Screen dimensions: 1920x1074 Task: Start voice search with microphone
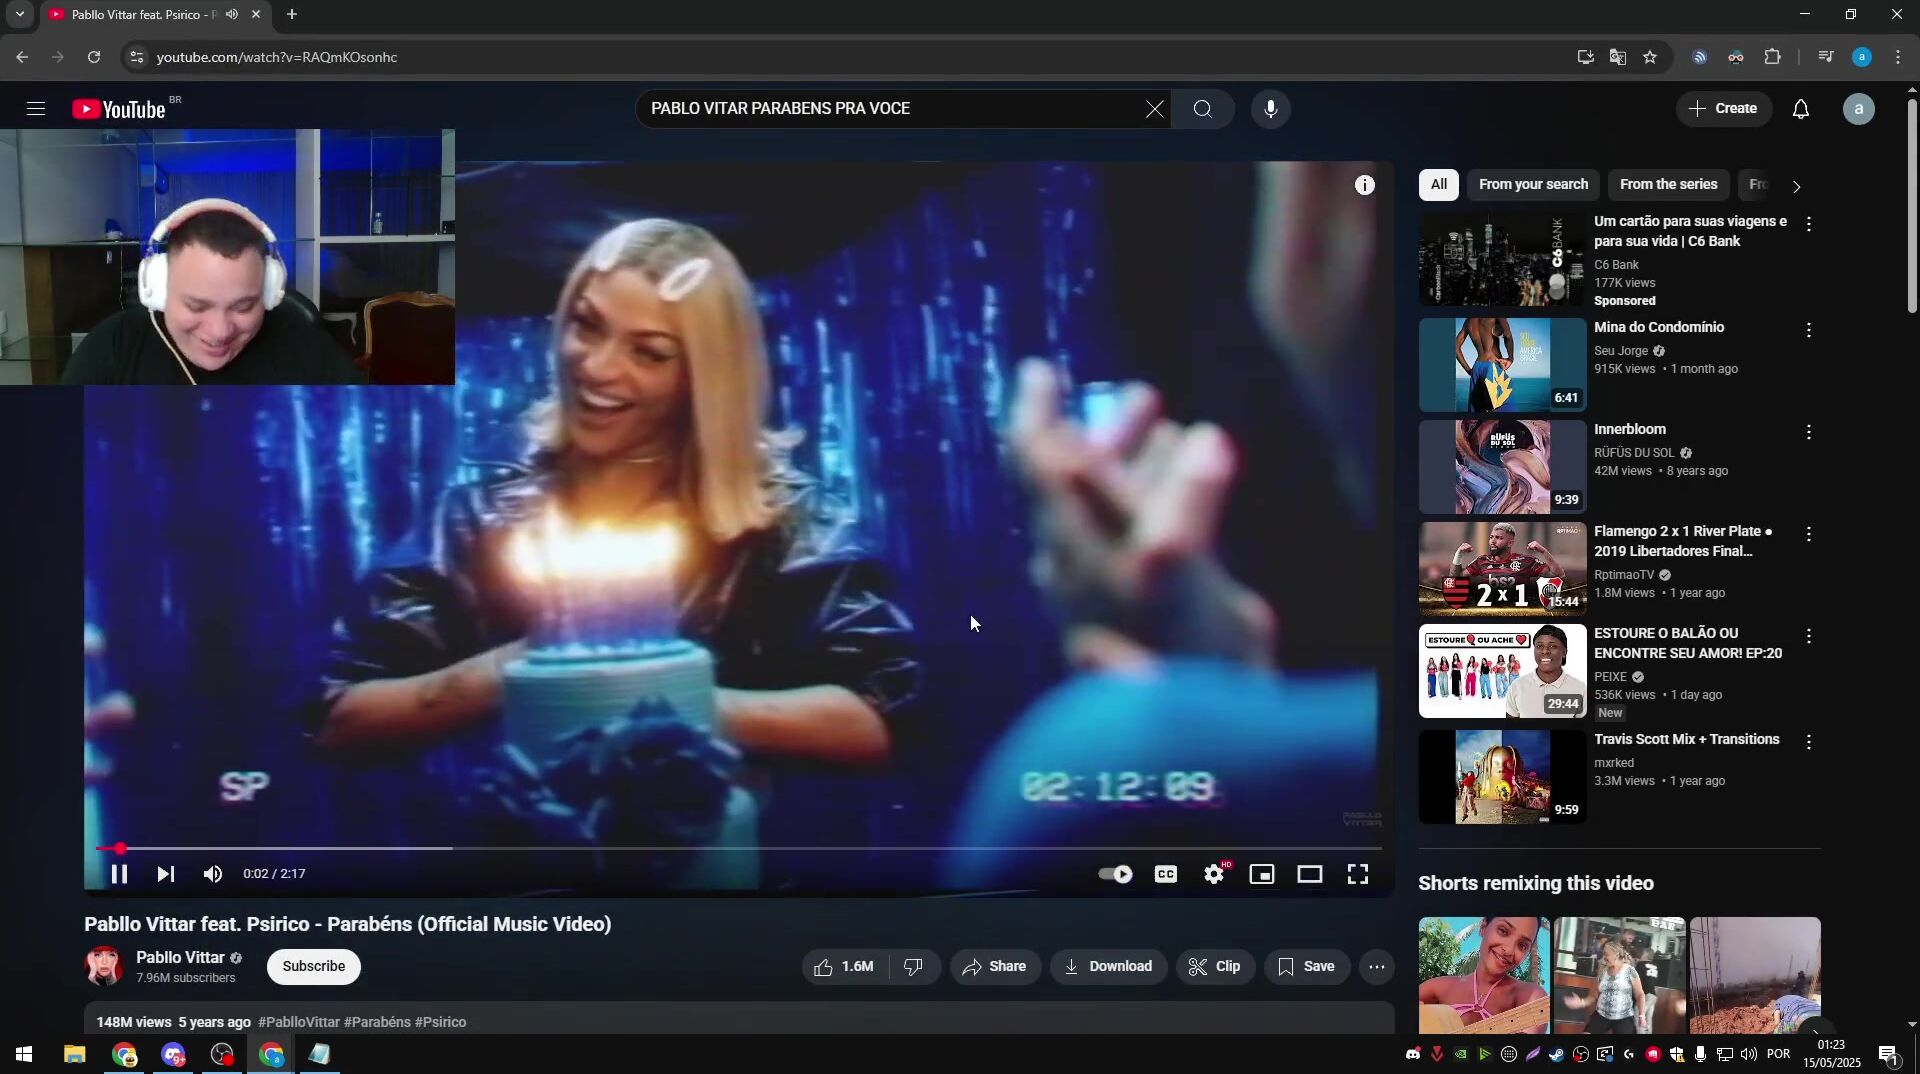point(1271,109)
